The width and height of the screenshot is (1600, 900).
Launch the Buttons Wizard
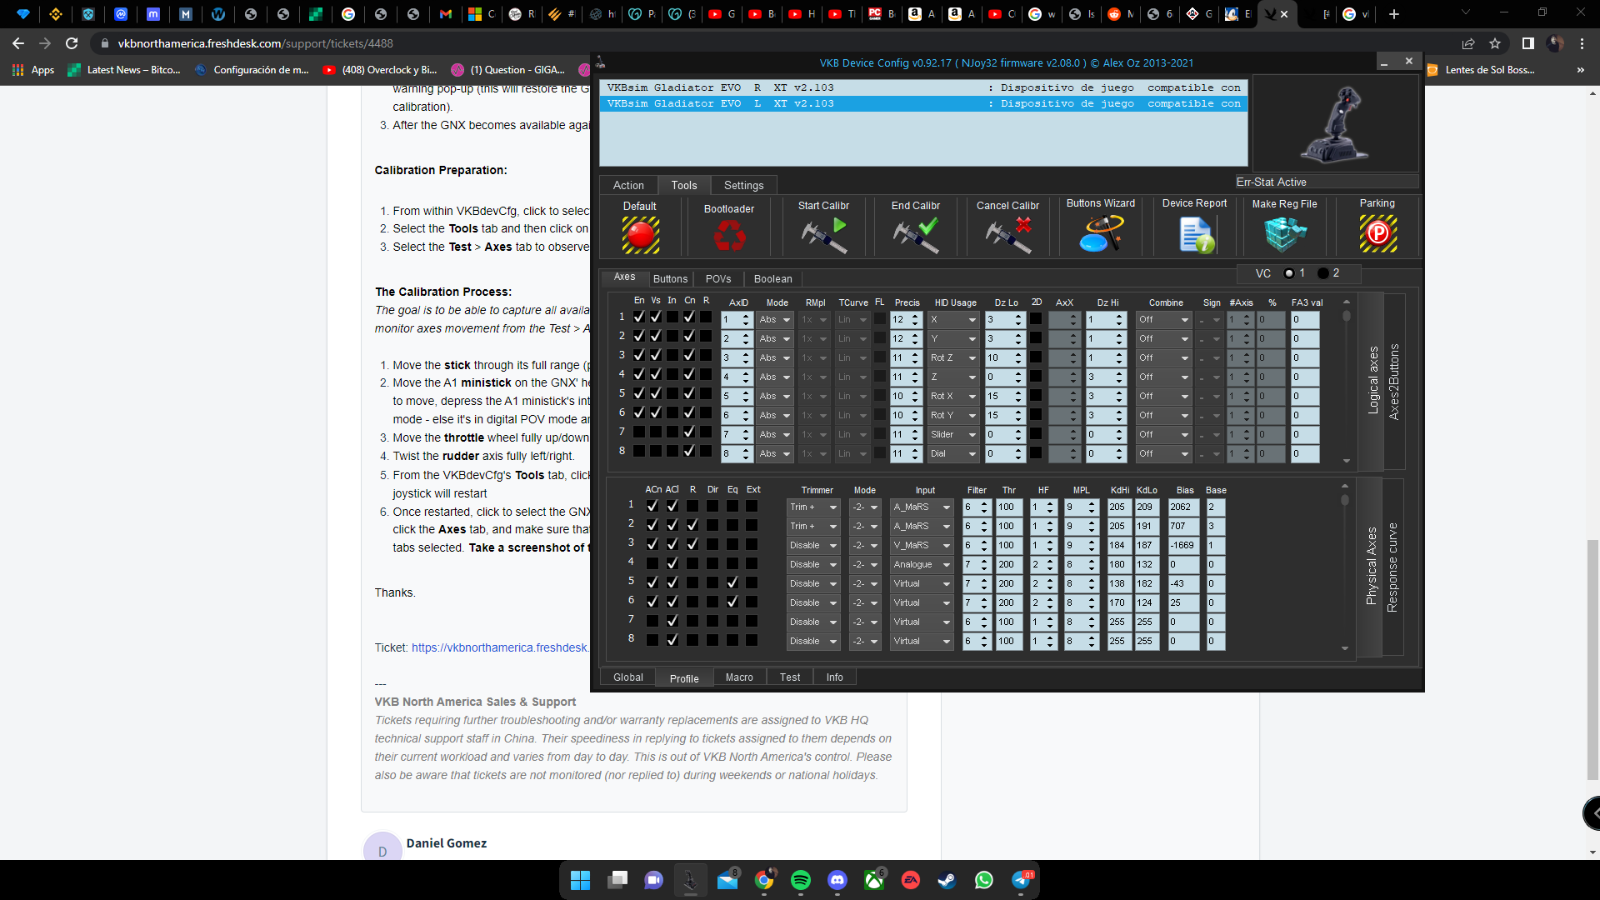coord(1100,235)
